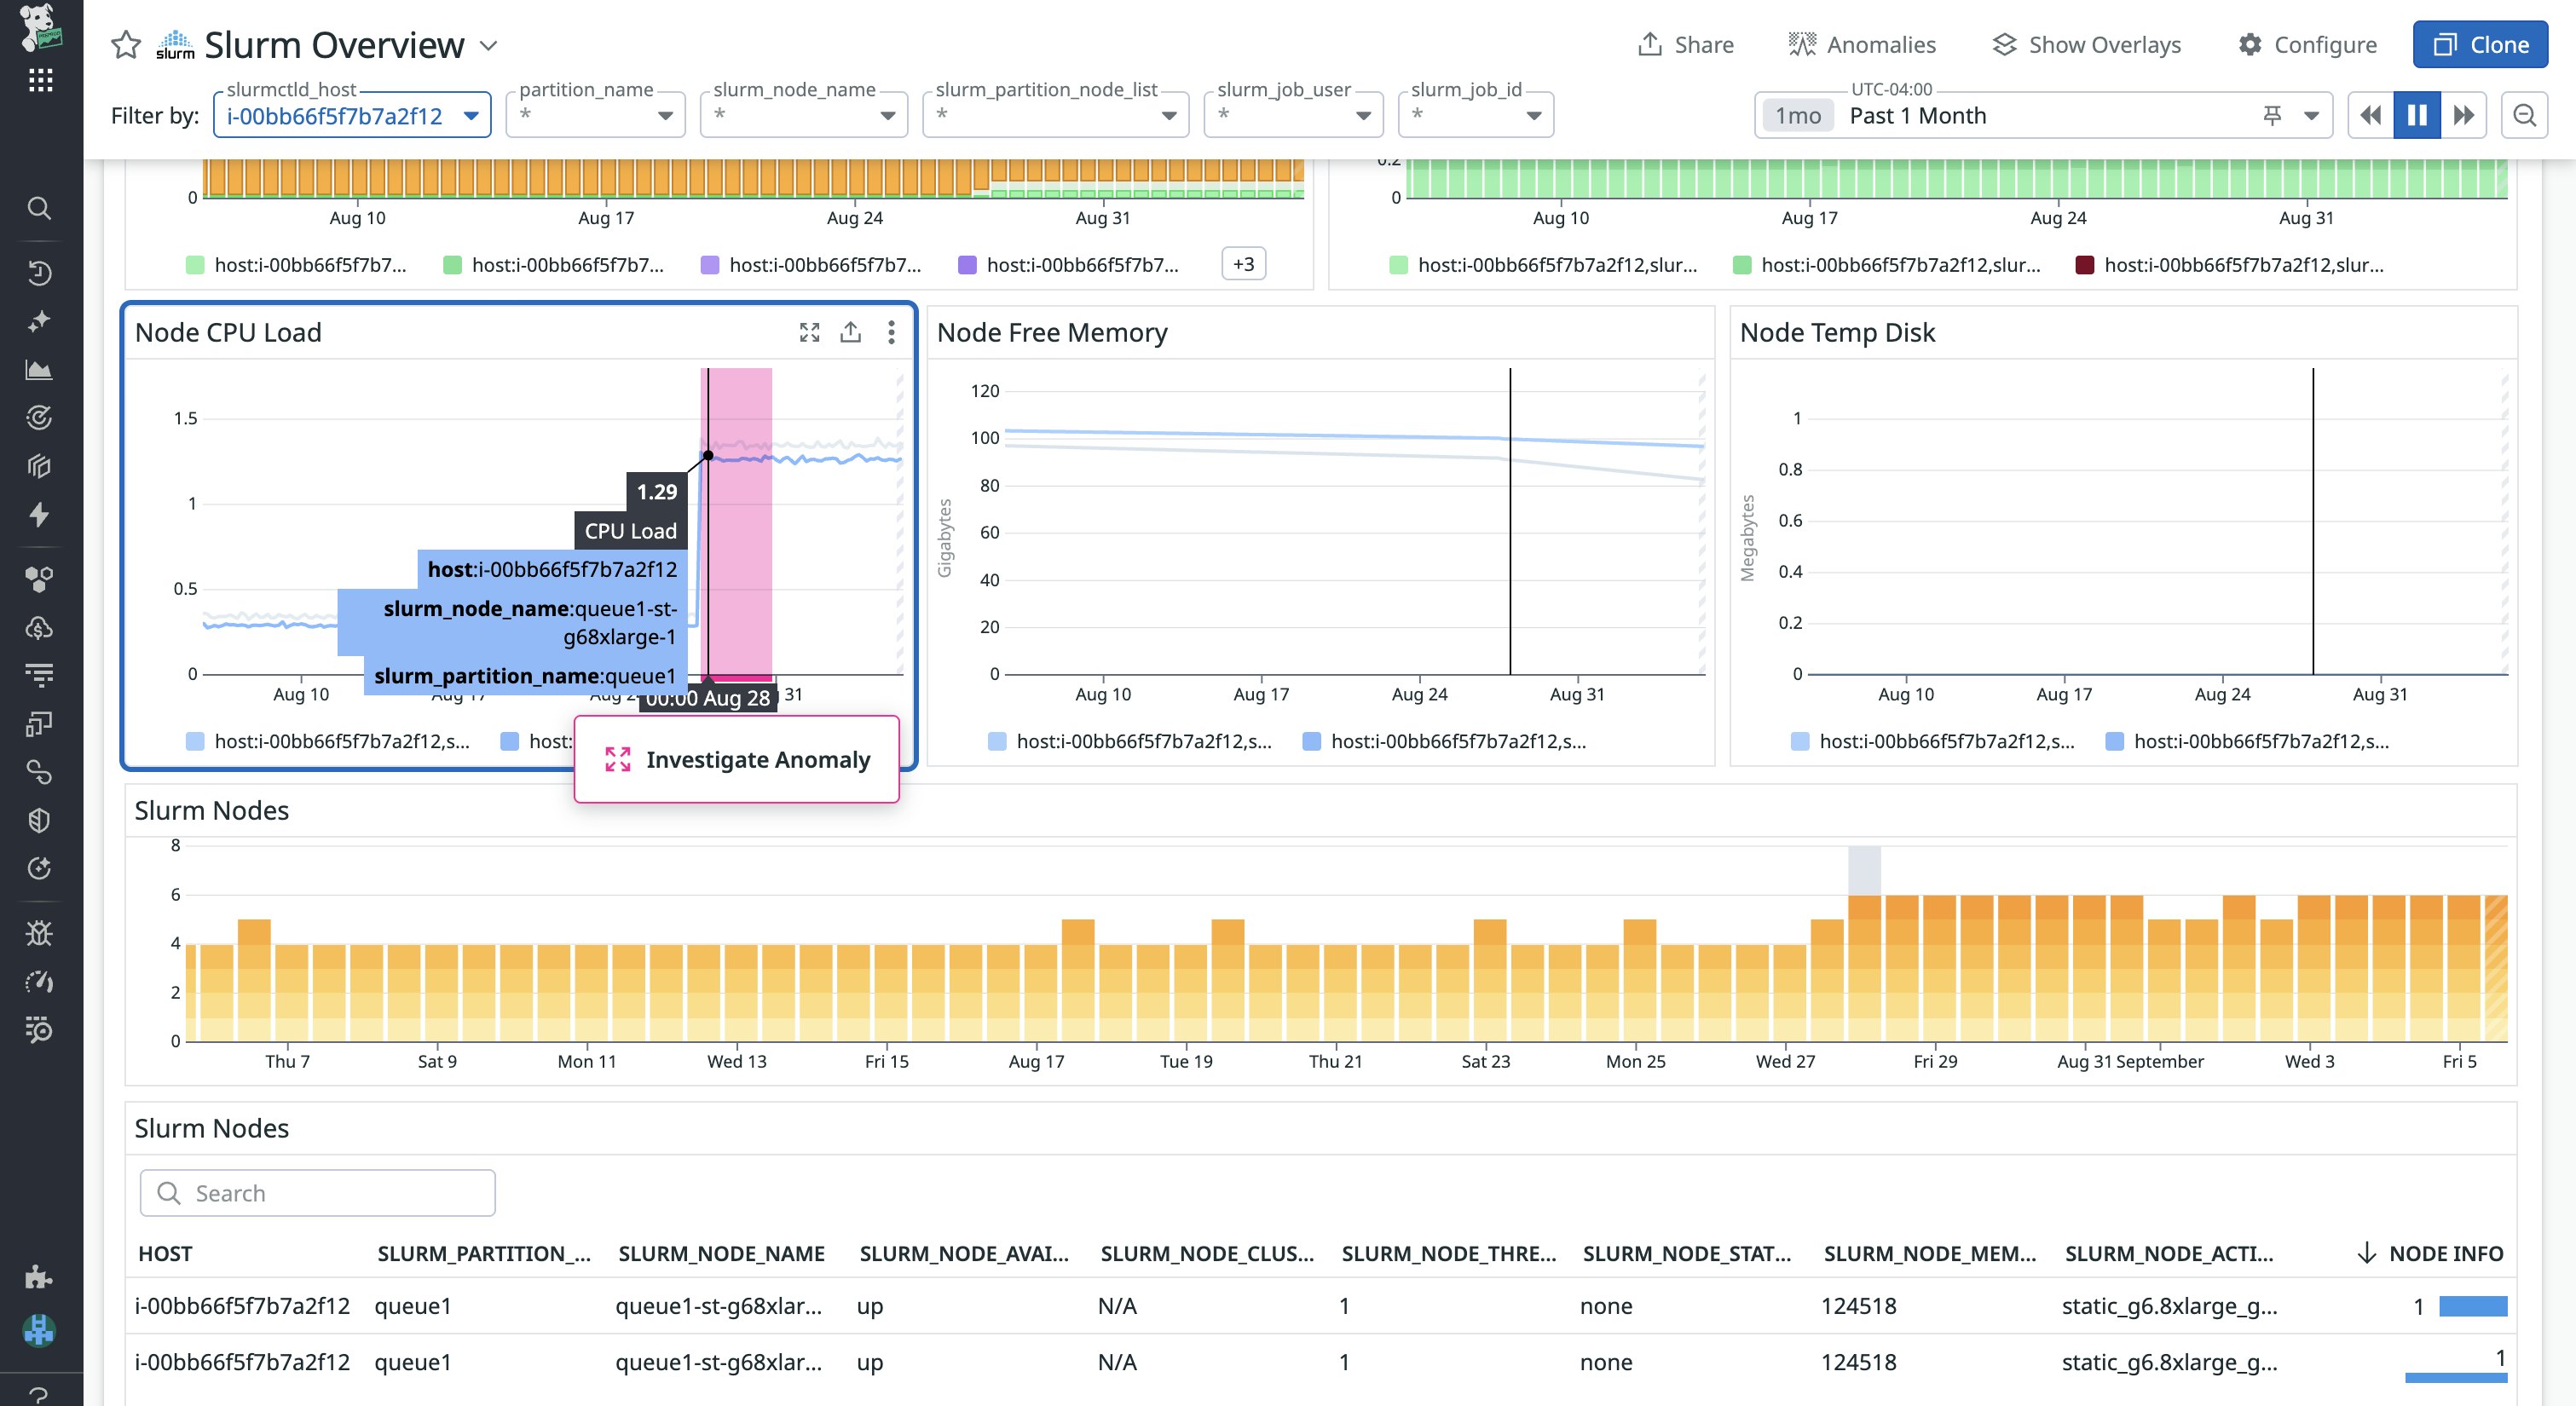Star this Slurm Overview dashboard
The image size is (2576, 1406).
[x=126, y=45]
